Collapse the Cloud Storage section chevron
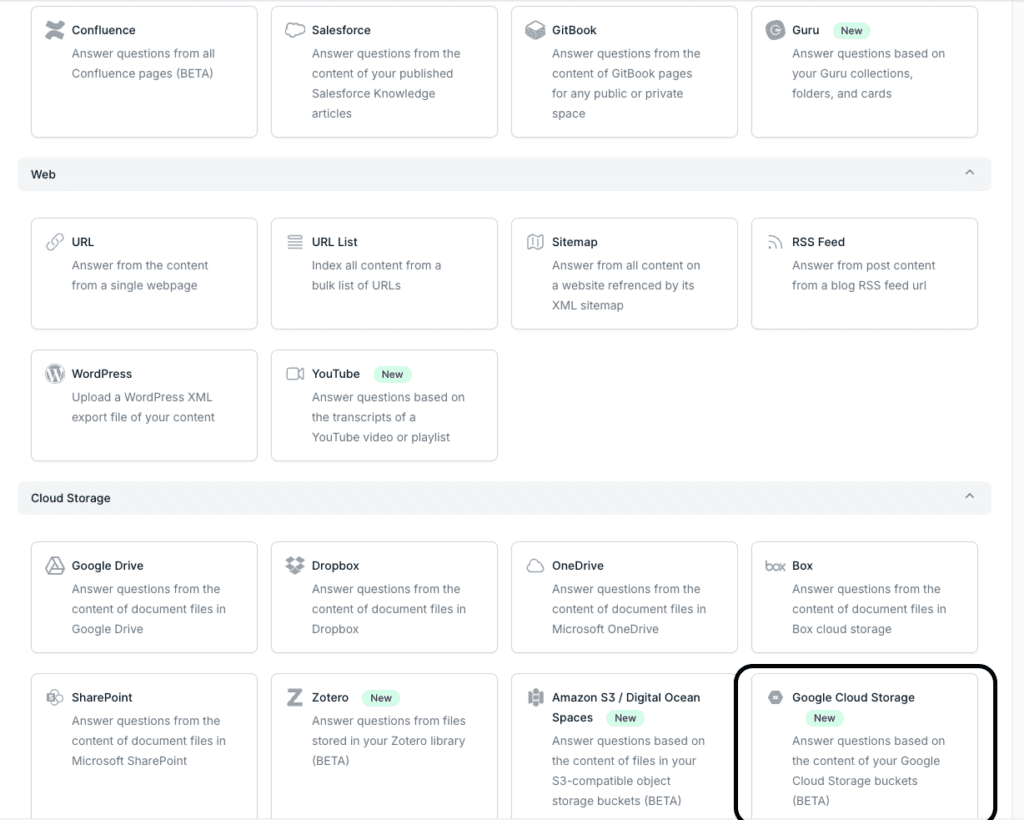This screenshot has height=820, width=1024. point(969,497)
